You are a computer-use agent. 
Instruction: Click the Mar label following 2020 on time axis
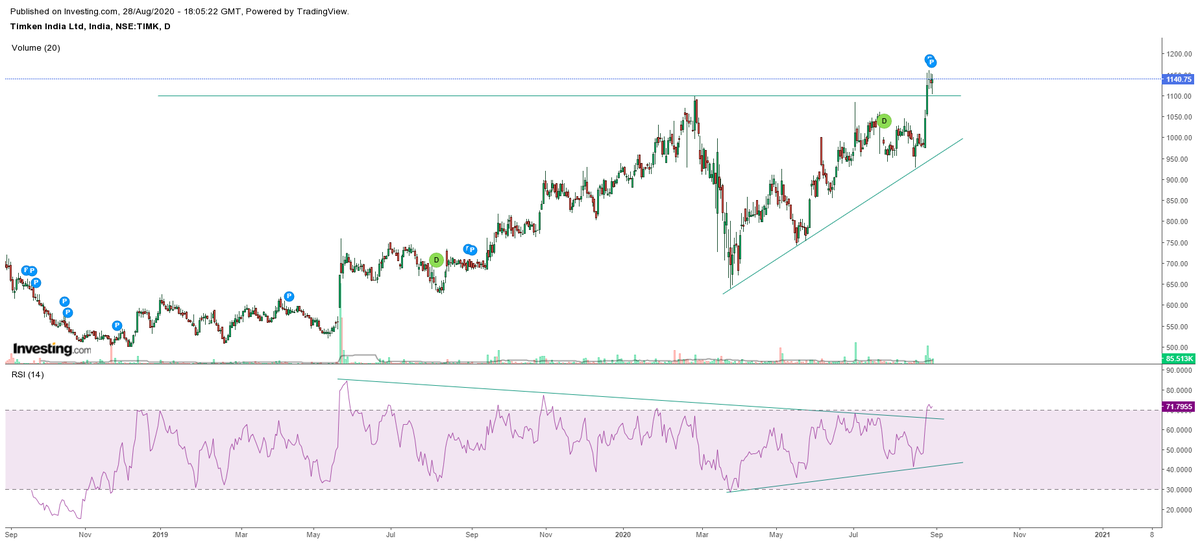coord(702,534)
